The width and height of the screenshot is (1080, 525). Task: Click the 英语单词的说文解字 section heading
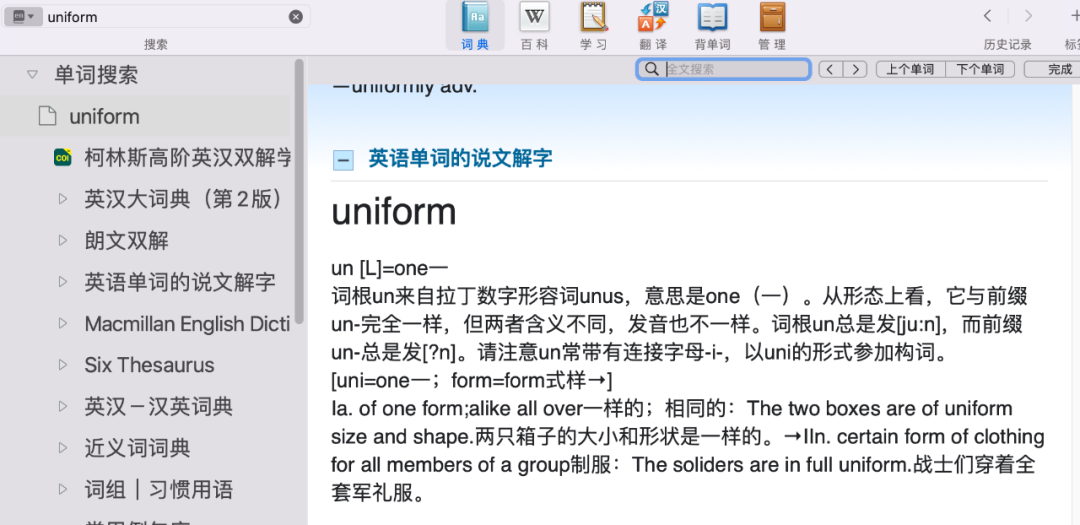pos(460,158)
